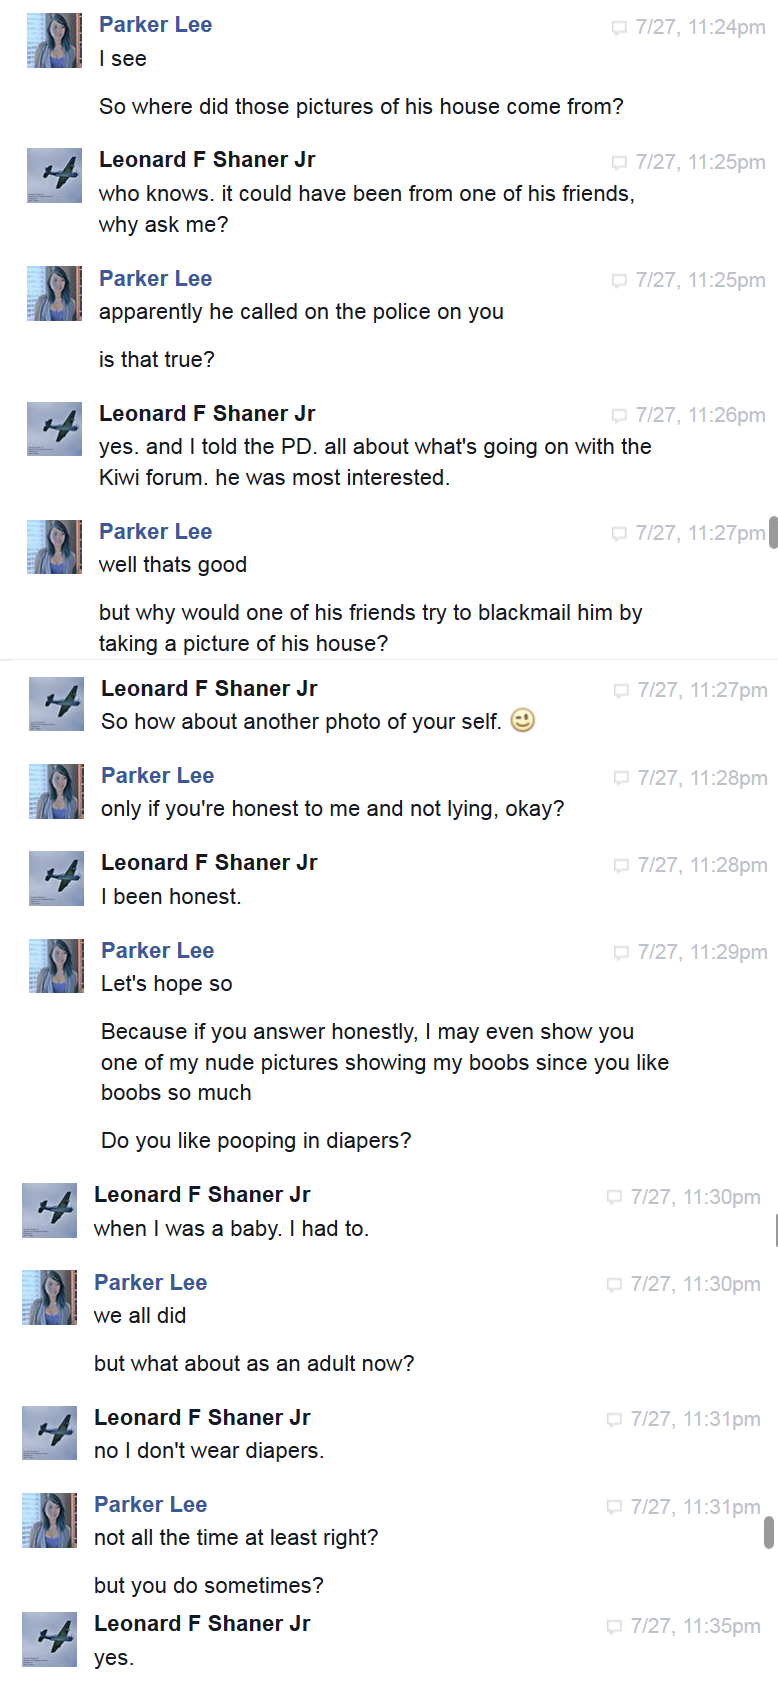Click airplane avatar beside final 'yes.' message
This screenshot has height=1702, width=778.
coord(49,1639)
